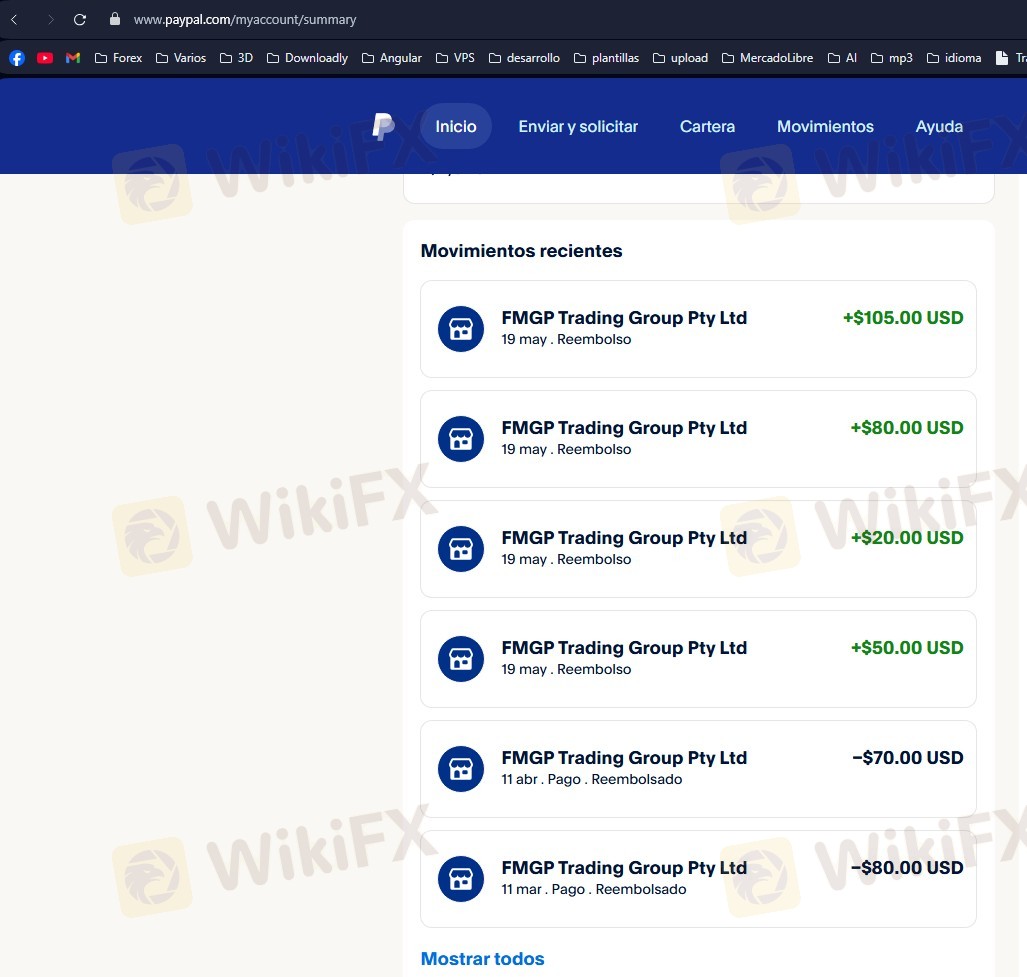This screenshot has height=977, width=1027.
Task: Click the store icon of the +$80.00 refund
Action: click(461, 439)
